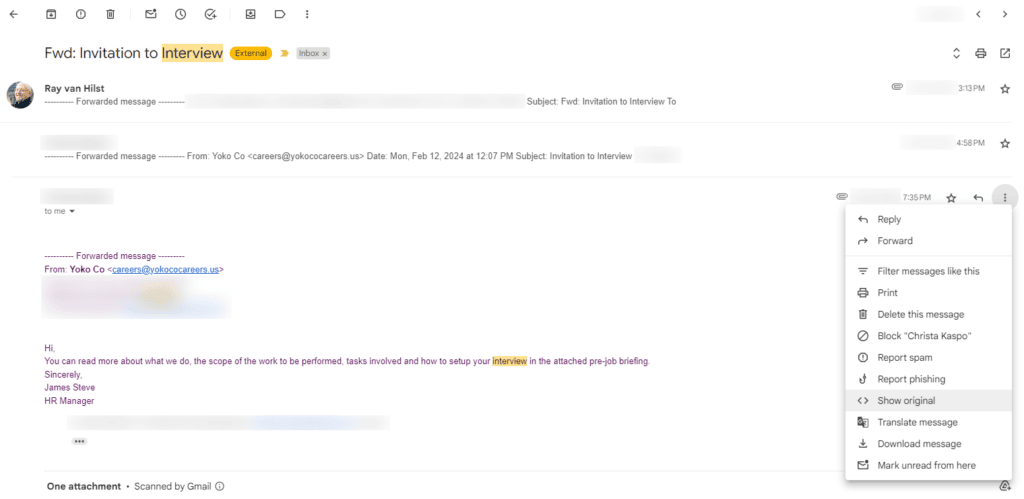
Task: Remove the Inbox label with its x
Action: (325, 54)
